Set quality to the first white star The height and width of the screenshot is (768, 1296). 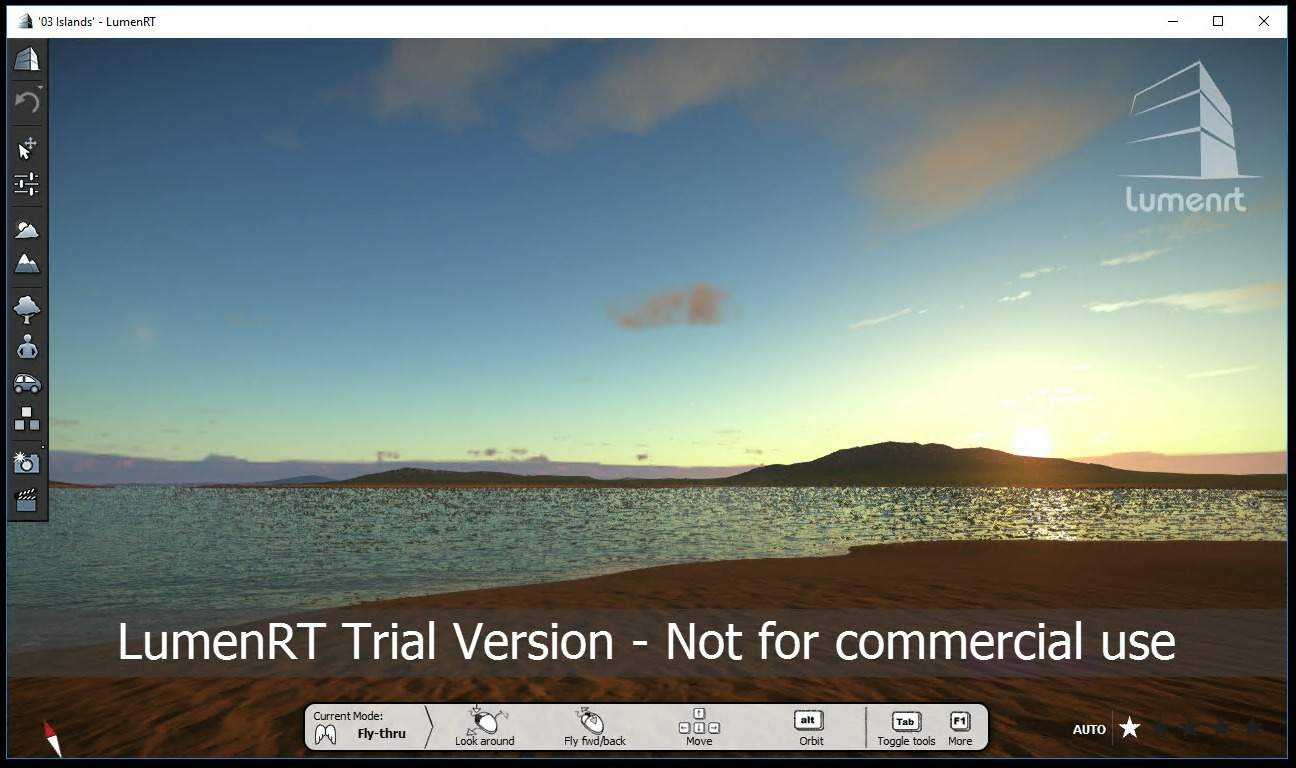coord(1130,728)
